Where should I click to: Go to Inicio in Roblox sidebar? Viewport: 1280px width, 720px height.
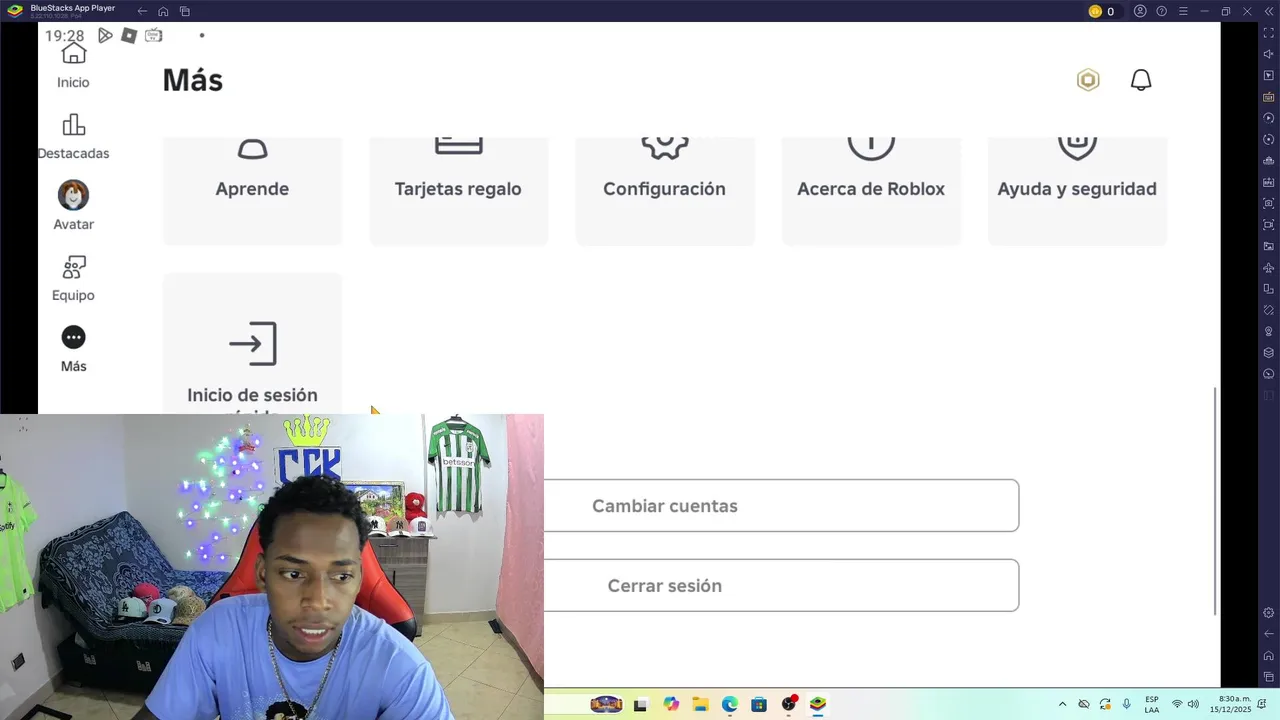coord(73,66)
